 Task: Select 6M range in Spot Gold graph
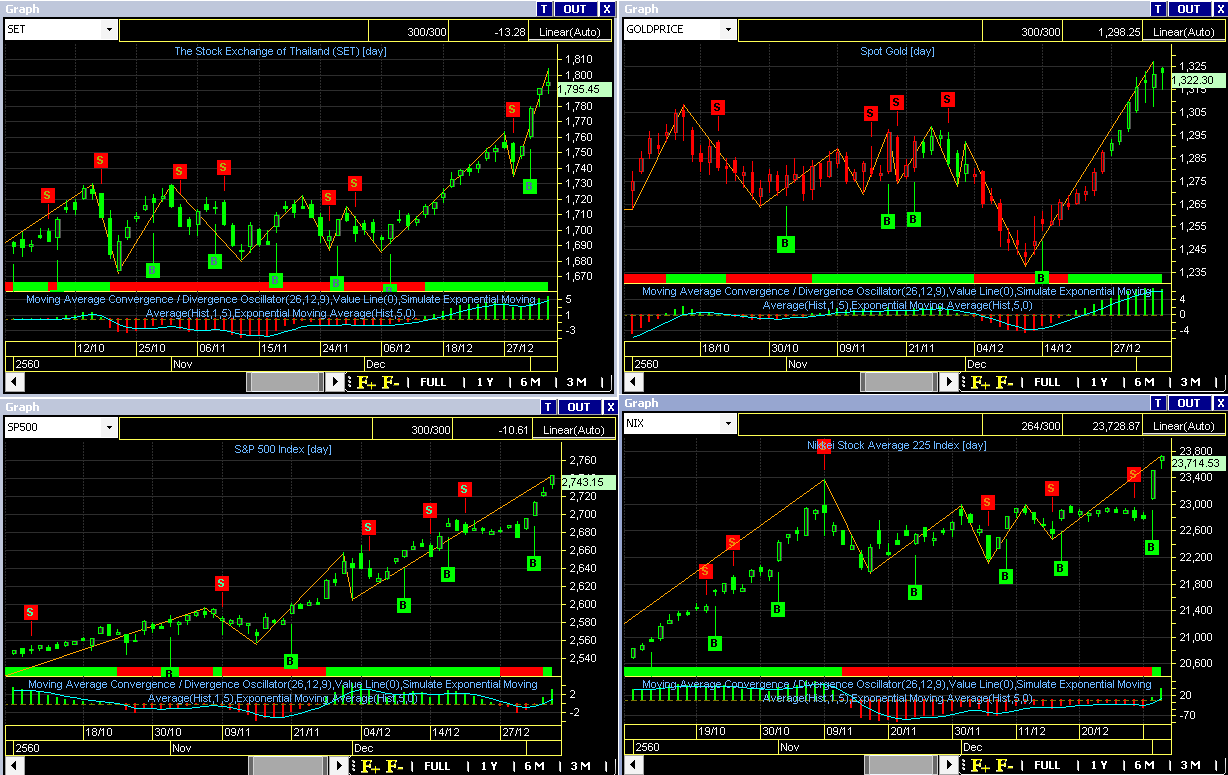pos(1145,382)
